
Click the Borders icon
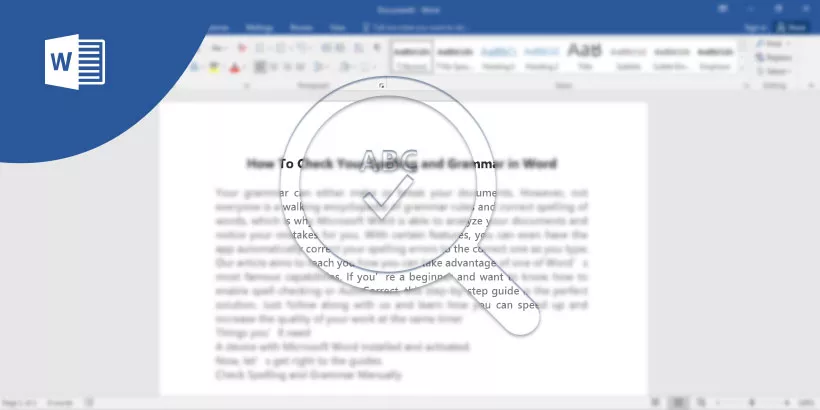click(366, 67)
